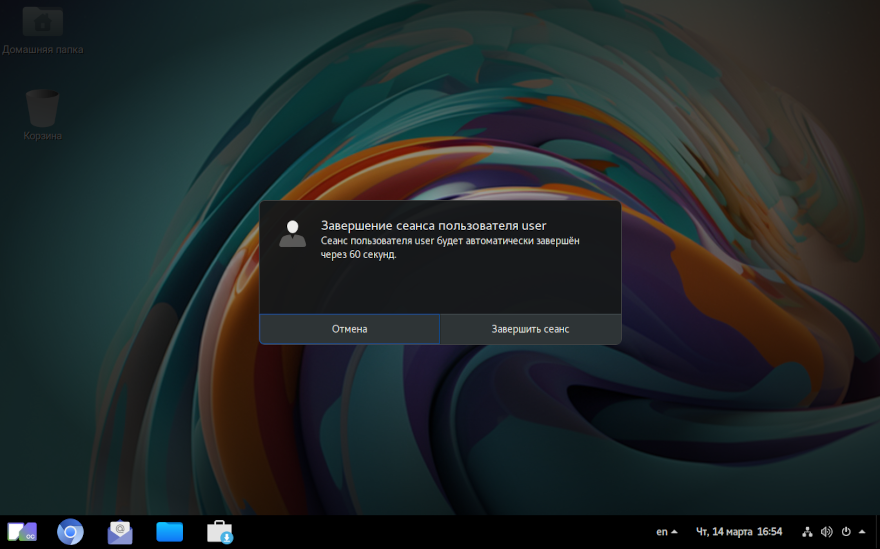Click the power tray icon
Viewport: 880px width, 549px height.
pyautogui.click(x=845, y=532)
